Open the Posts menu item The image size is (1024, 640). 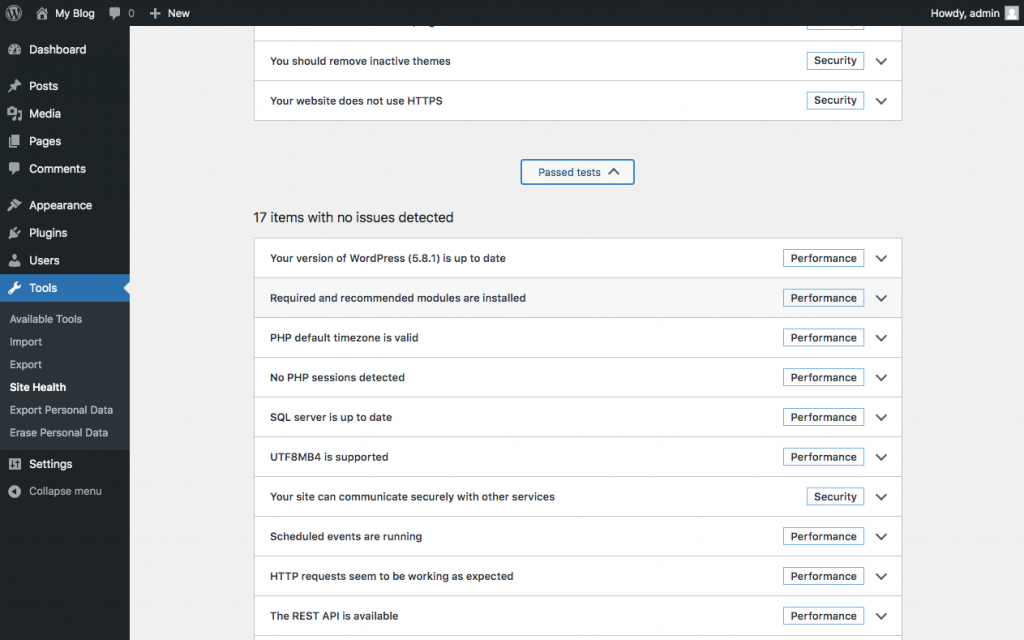click(65, 86)
